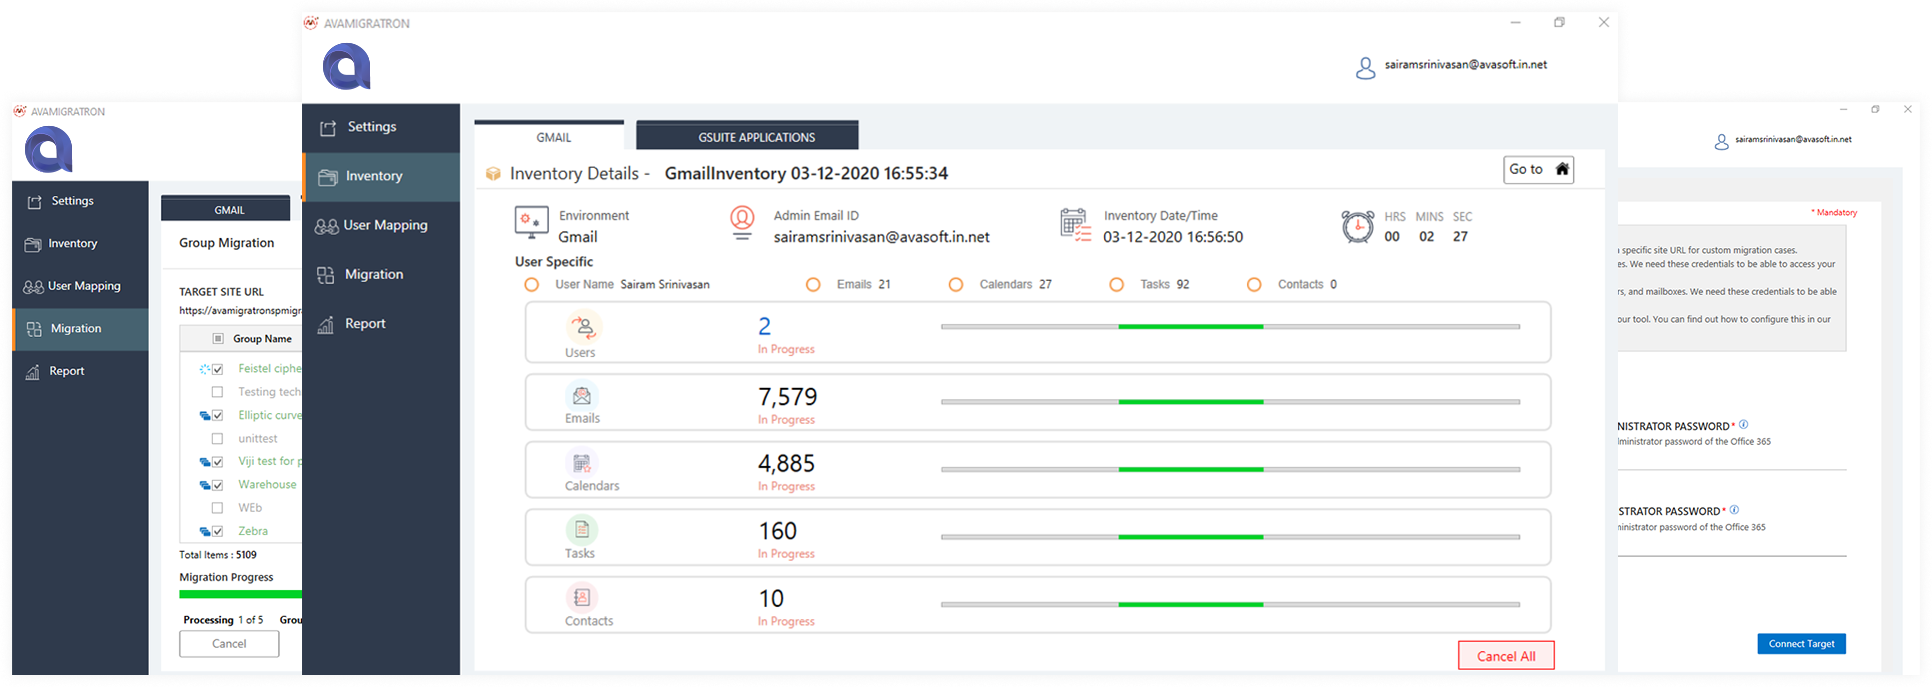The height and width of the screenshot is (687, 1932).
Task: Click the Contacts card icon
Action: coord(582,598)
